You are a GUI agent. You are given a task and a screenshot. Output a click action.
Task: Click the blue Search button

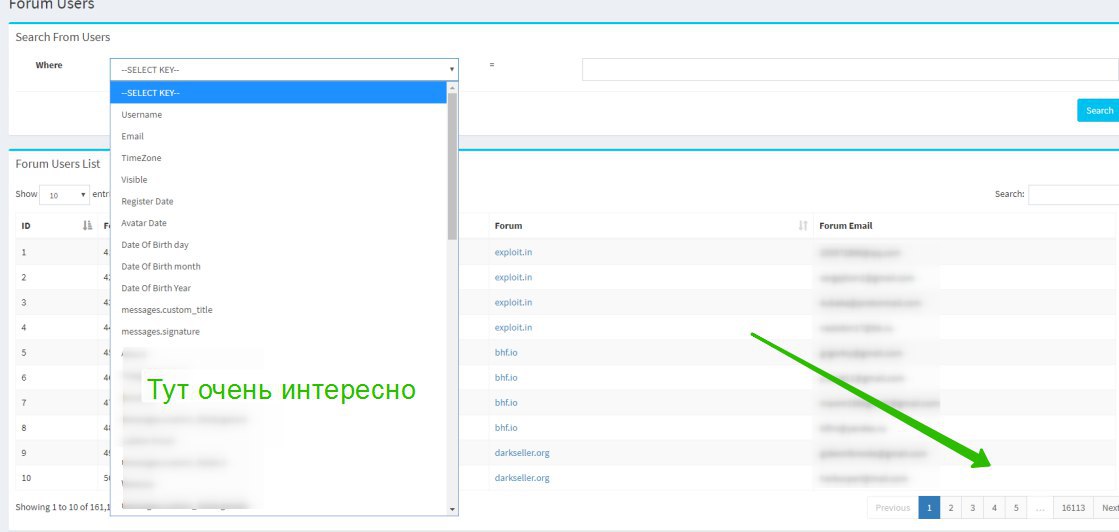pyautogui.click(x=1098, y=111)
